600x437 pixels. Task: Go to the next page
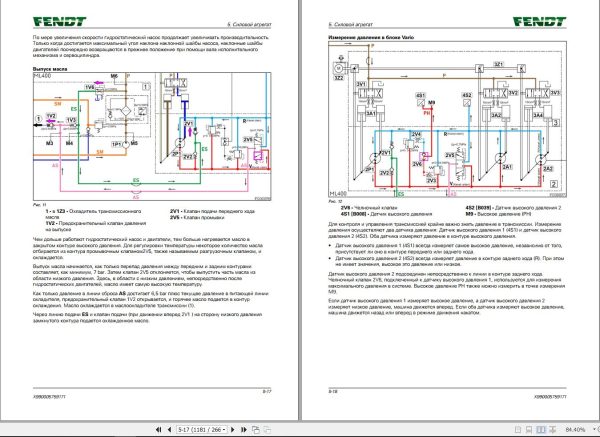coord(233,430)
